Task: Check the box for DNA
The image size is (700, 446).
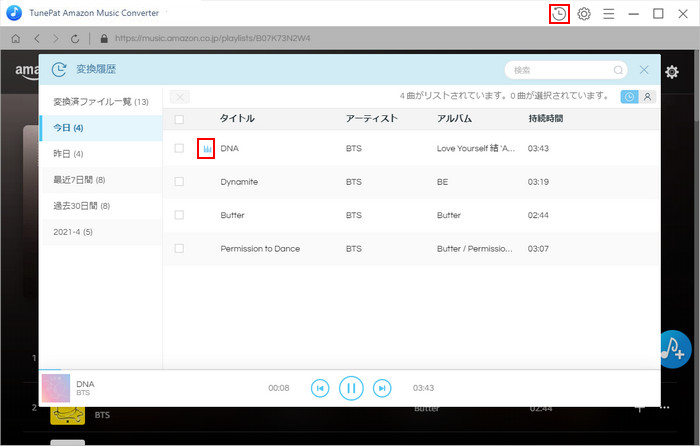Action: [x=179, y=148]
